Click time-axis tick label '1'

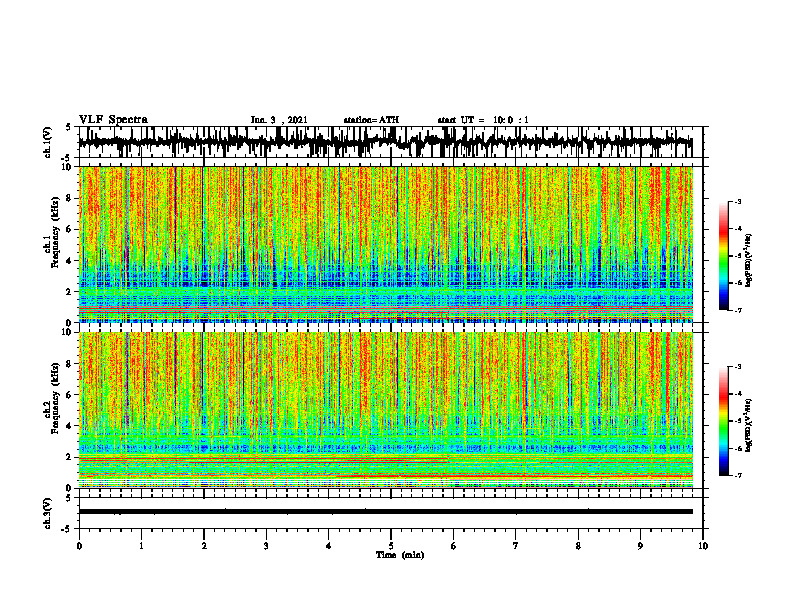[141, 546]
